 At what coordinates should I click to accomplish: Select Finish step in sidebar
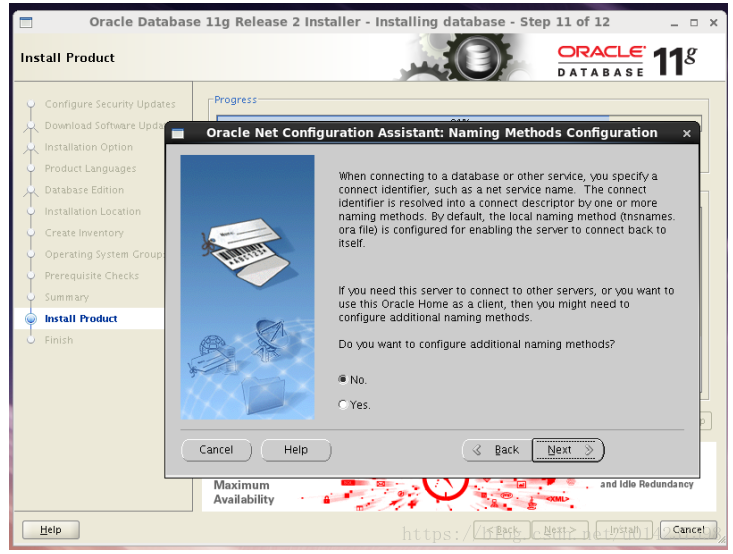[59, 340]
